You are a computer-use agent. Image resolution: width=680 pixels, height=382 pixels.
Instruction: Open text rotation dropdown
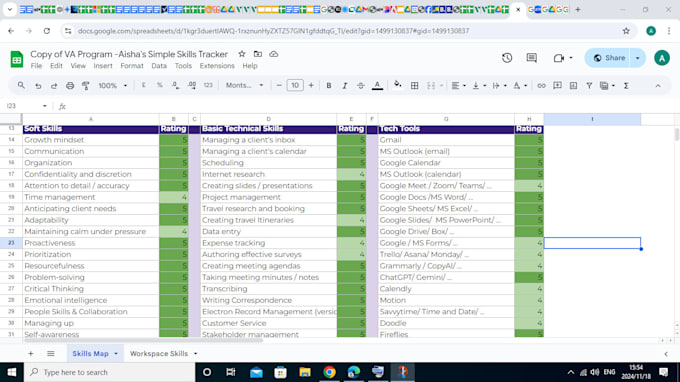pos(520,85)
